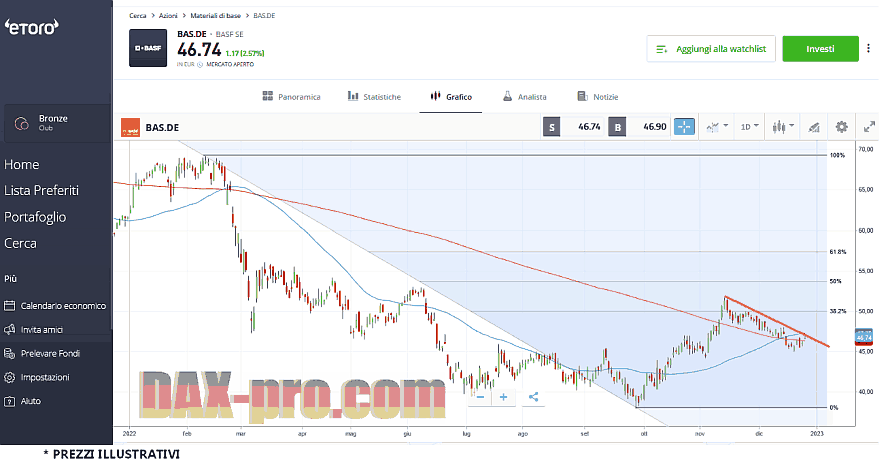Click the 61.8% Fibonacci level label

click(x=838, y=252)
